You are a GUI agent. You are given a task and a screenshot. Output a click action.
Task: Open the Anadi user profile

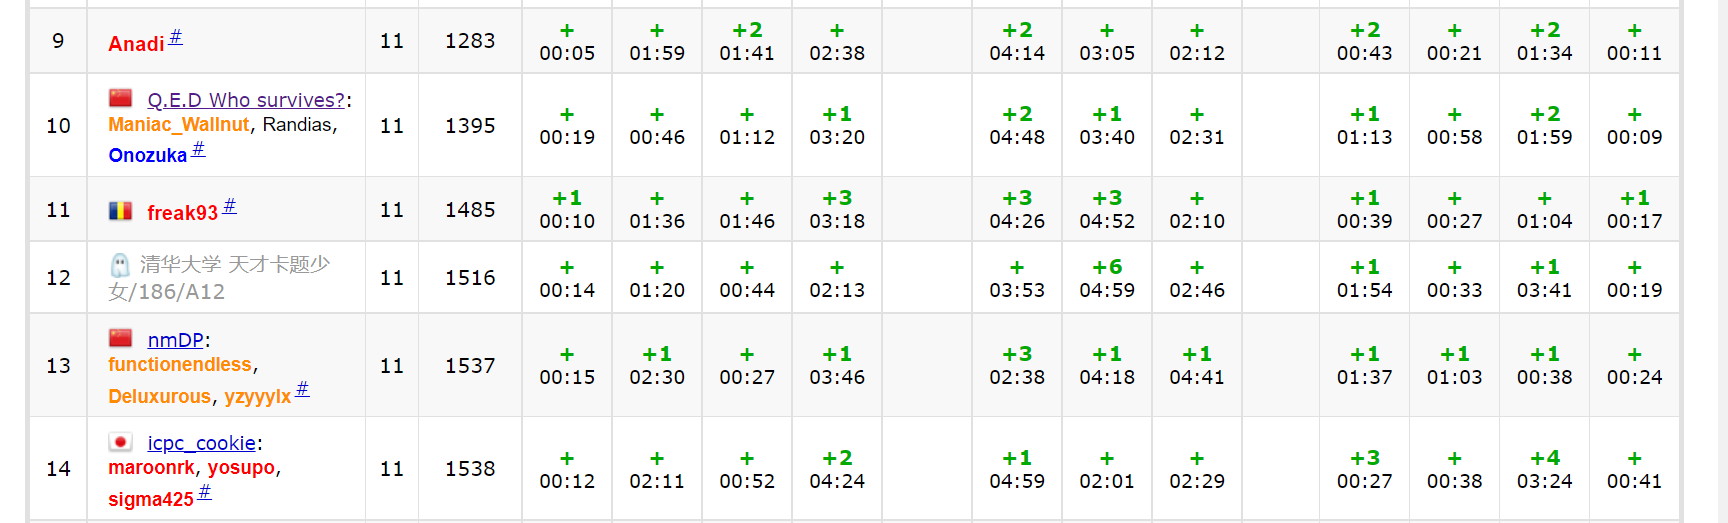coord(136,44)
